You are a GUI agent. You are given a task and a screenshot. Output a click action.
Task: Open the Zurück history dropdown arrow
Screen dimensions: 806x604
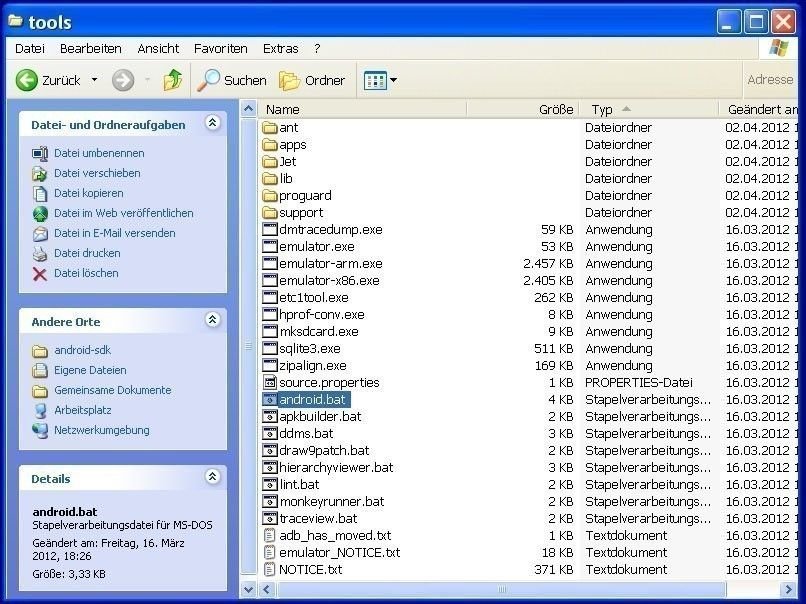pyautogui.click(x=95, y=80)
